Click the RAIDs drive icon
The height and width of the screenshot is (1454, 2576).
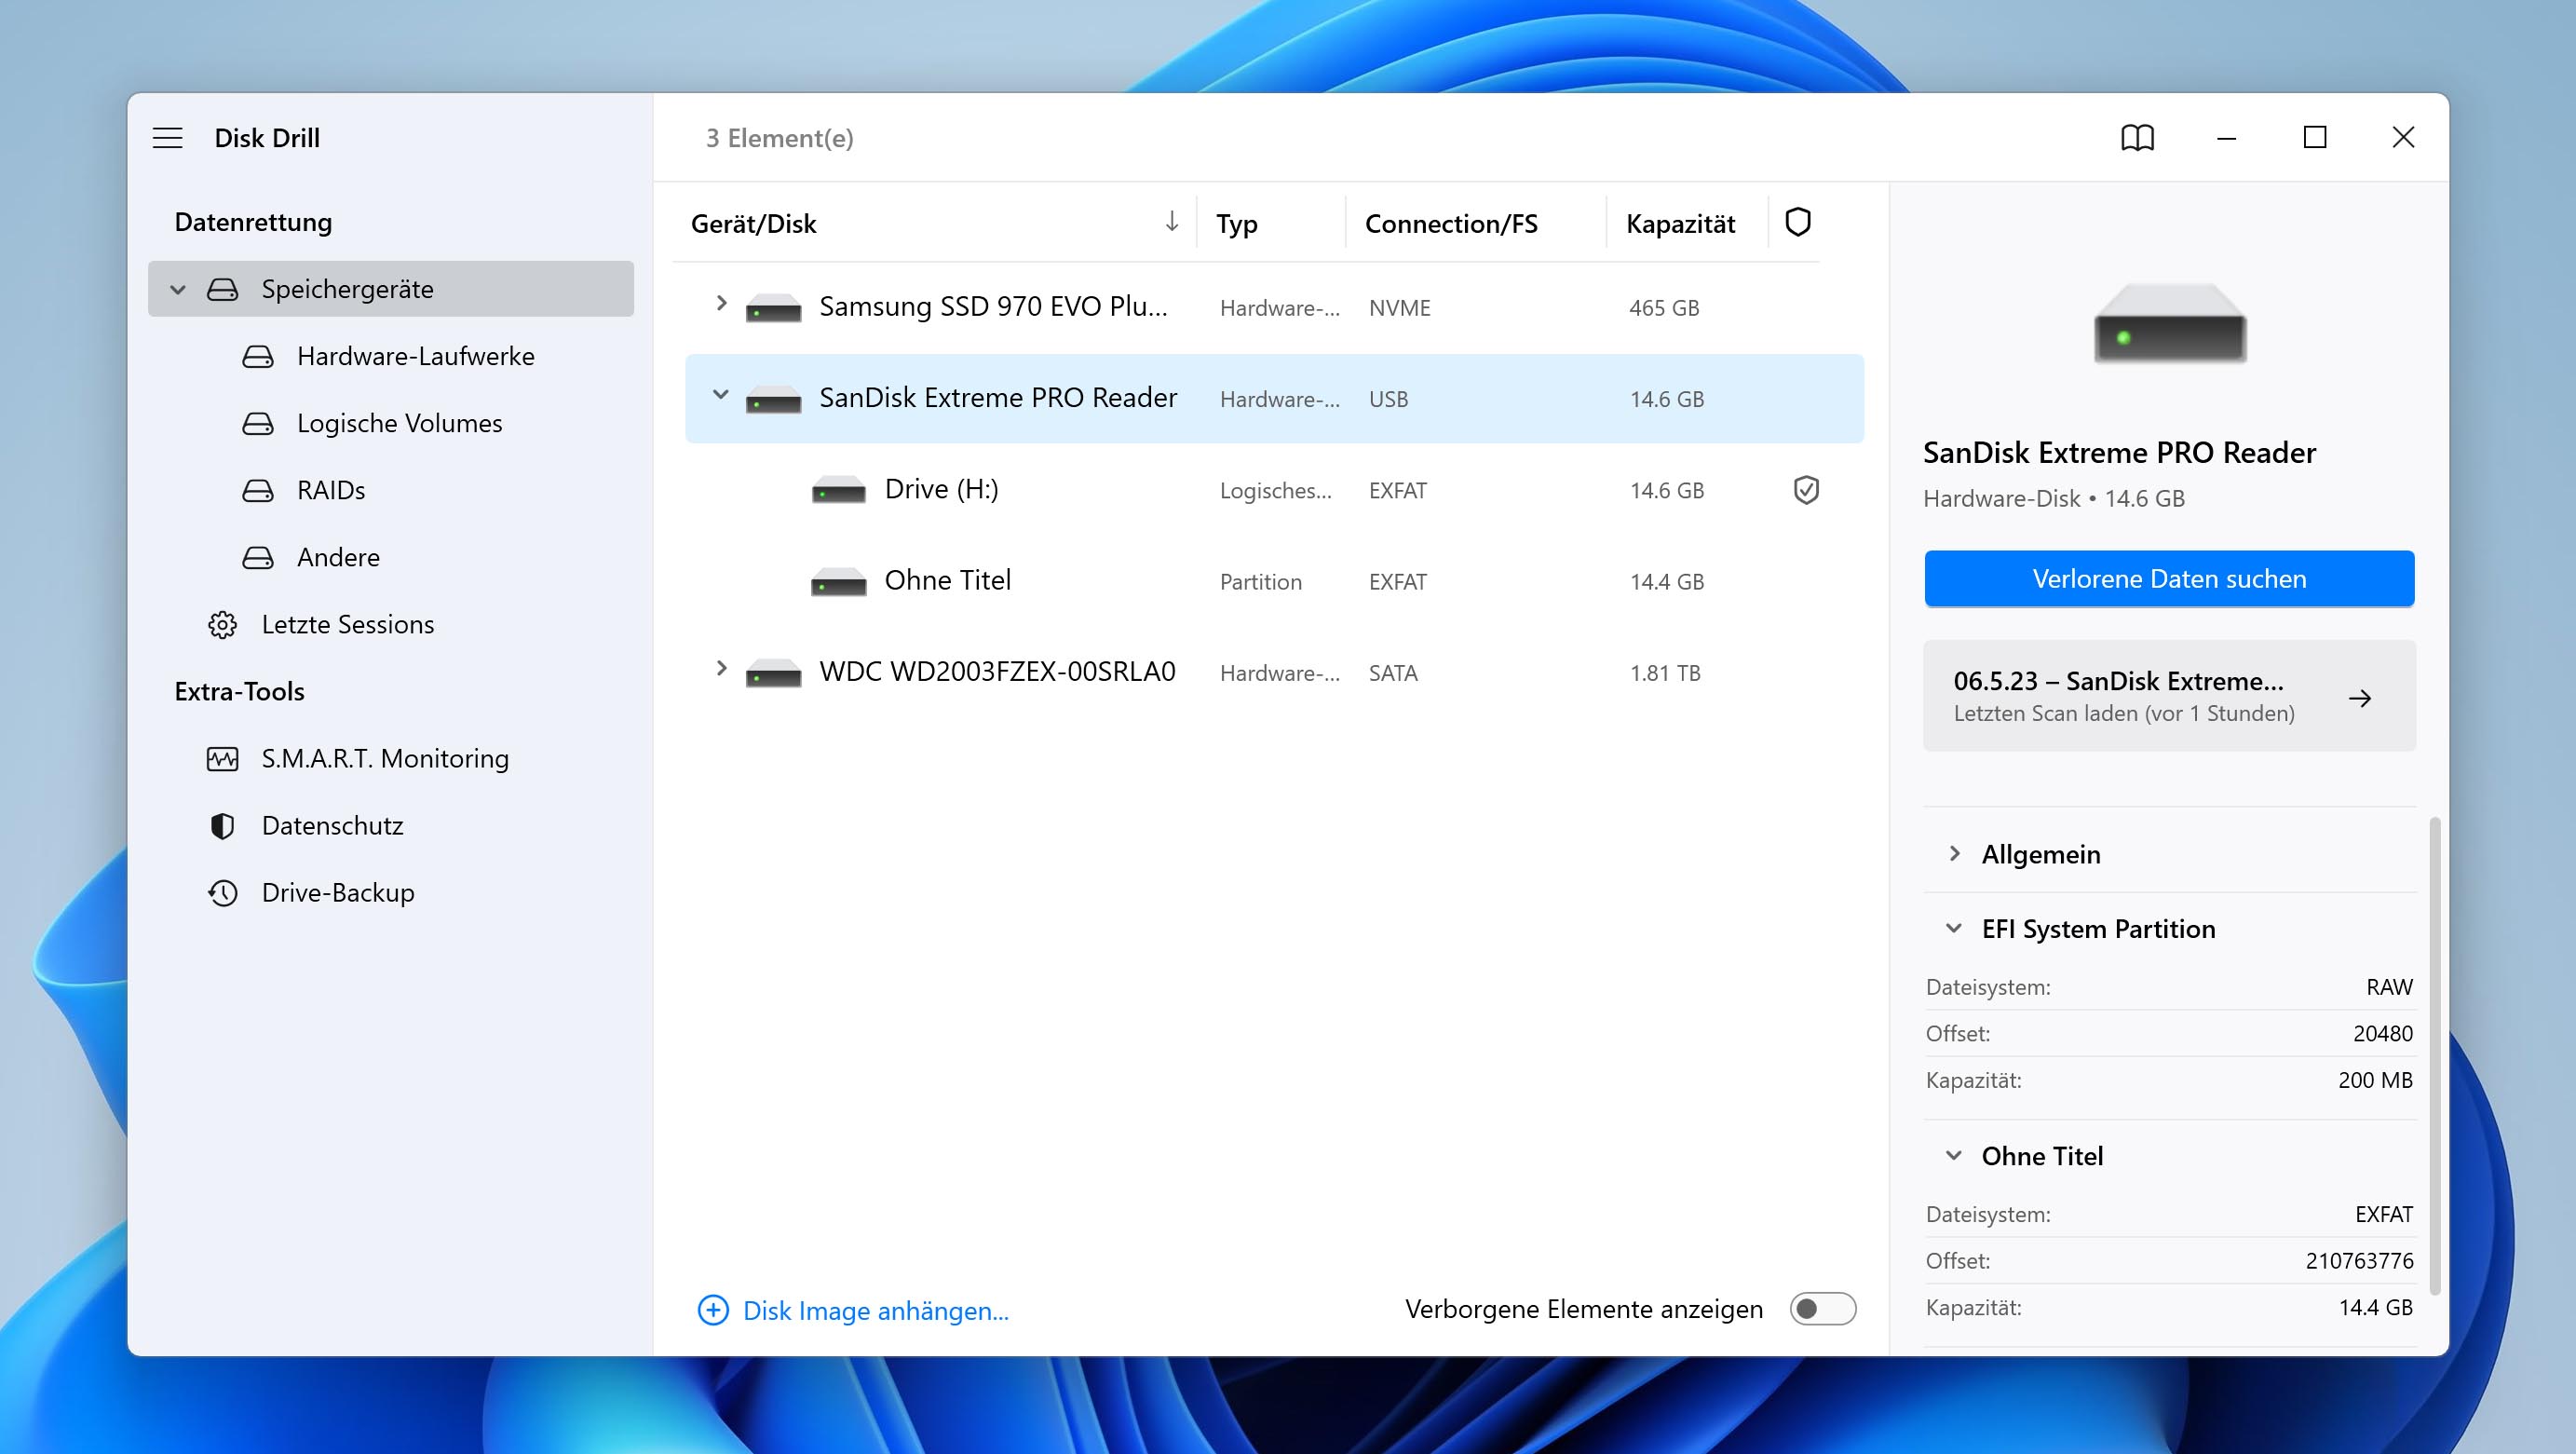(x=258, y=490)
